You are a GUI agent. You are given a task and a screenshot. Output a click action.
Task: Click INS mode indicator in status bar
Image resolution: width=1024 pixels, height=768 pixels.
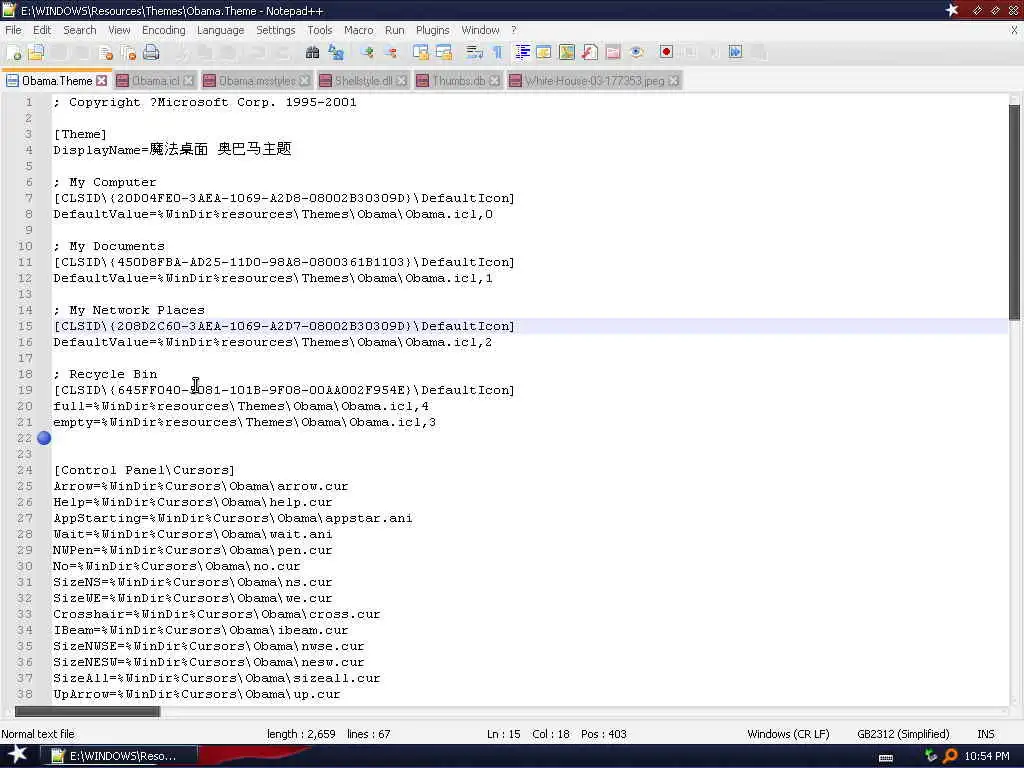(985, 734)
